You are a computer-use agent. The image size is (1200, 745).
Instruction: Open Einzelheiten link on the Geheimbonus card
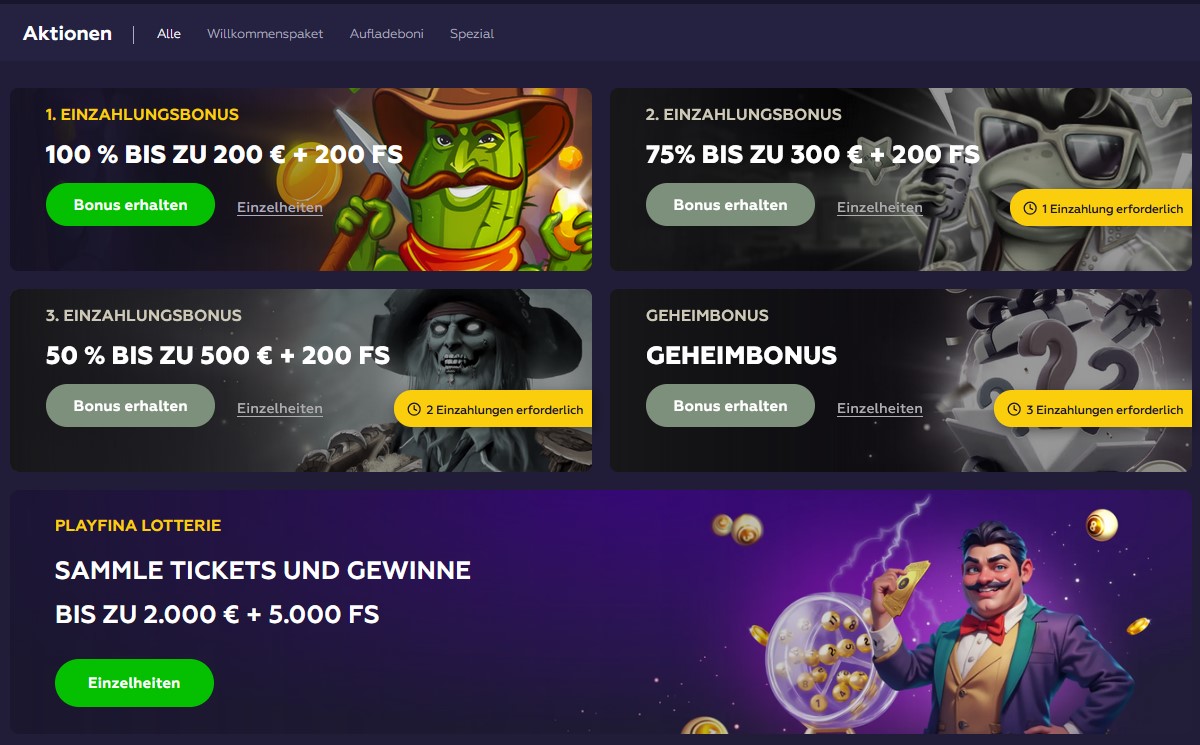[x=880, y=409]
